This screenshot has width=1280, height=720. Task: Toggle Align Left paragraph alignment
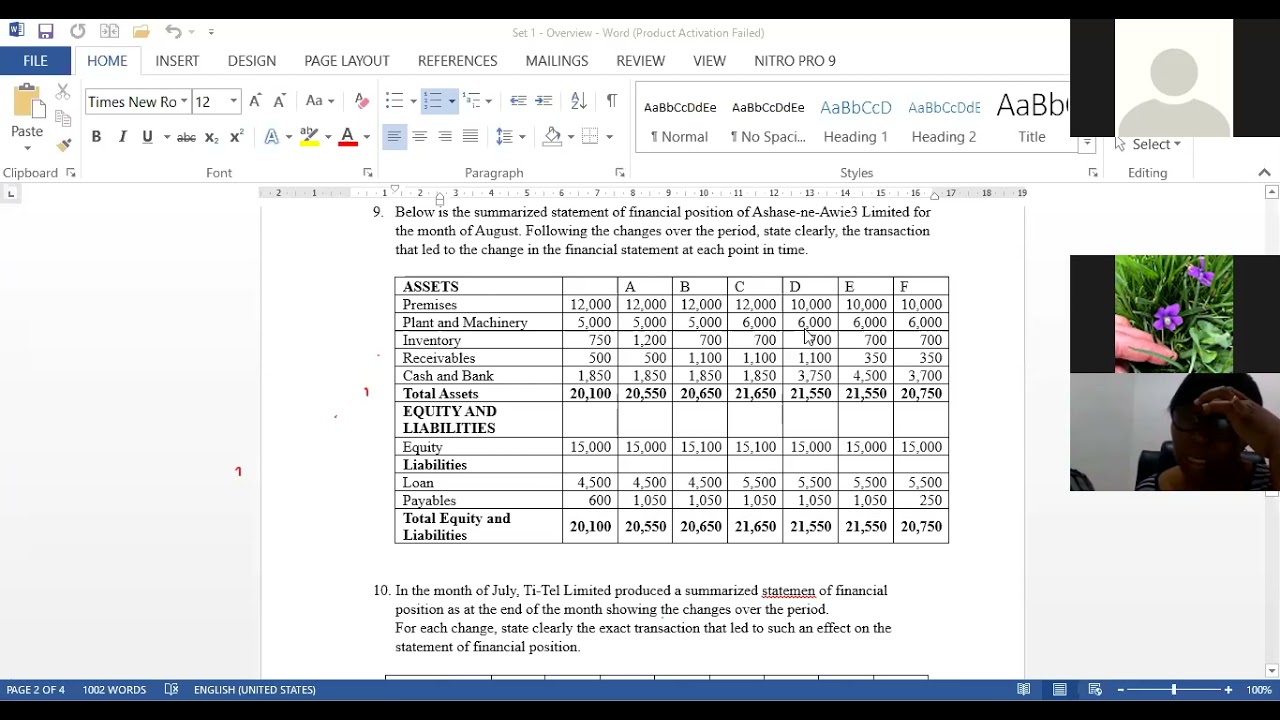(x=394, y=137)
